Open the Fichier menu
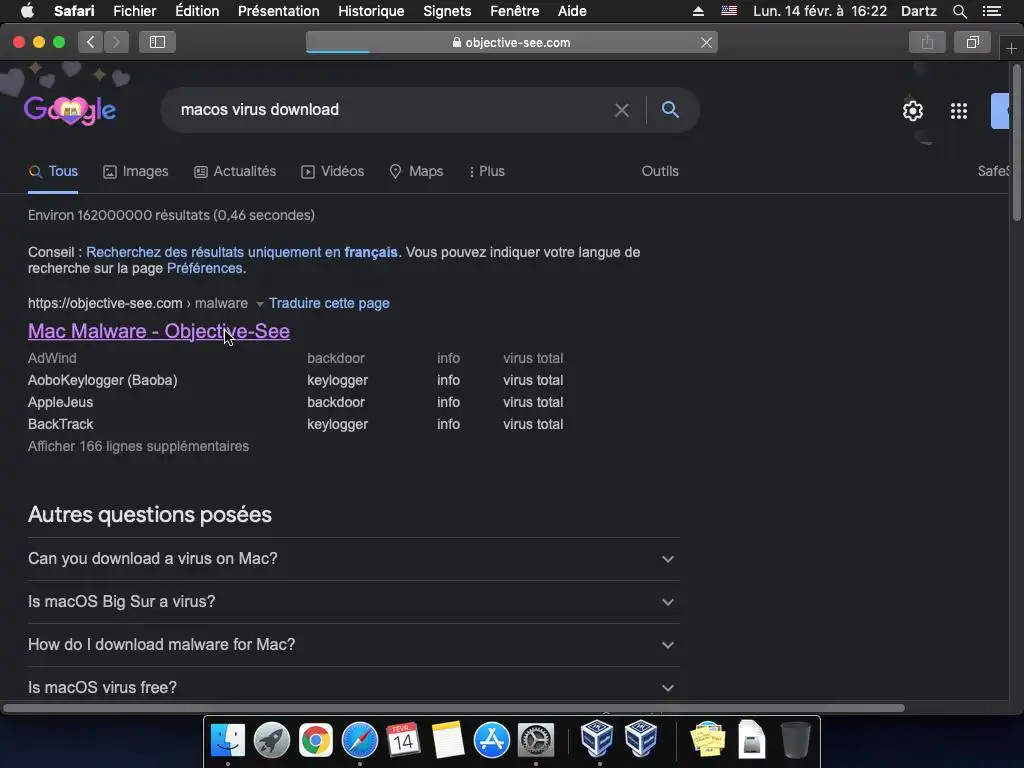The width and height of the screenshot is (1024, 768). click(135, 11)
